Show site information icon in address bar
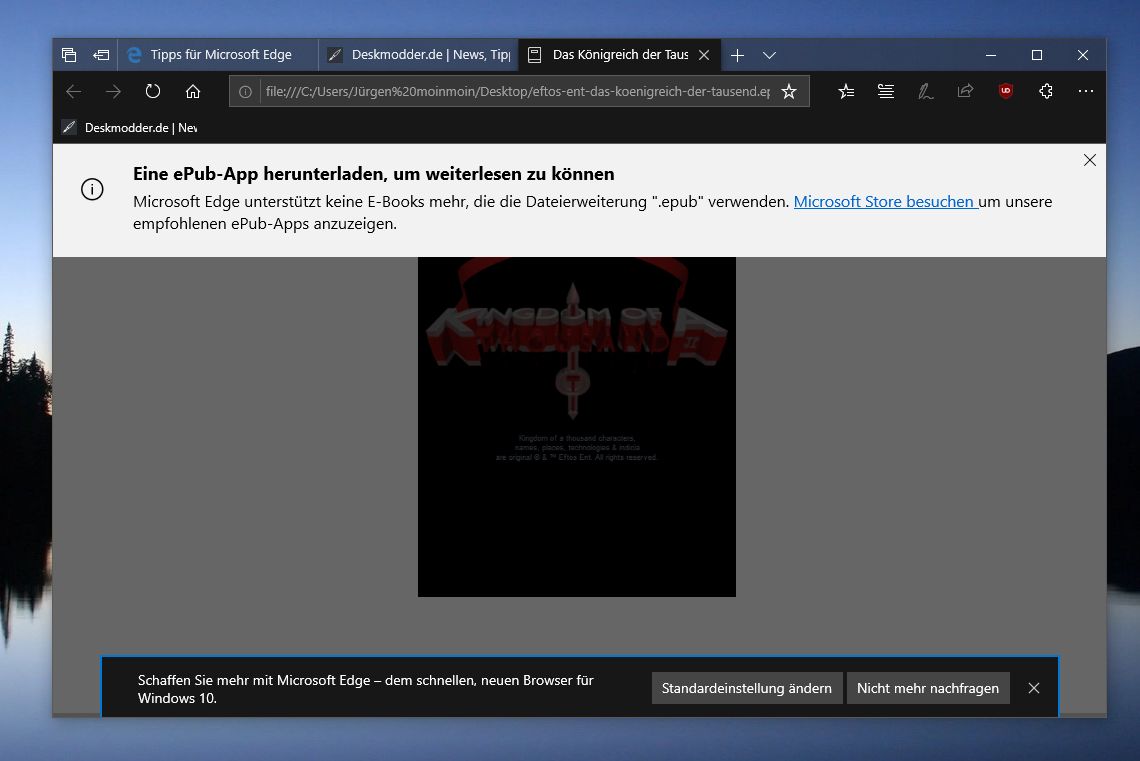The height and width of the screenshot is (761, 1140). coord(246,92)
